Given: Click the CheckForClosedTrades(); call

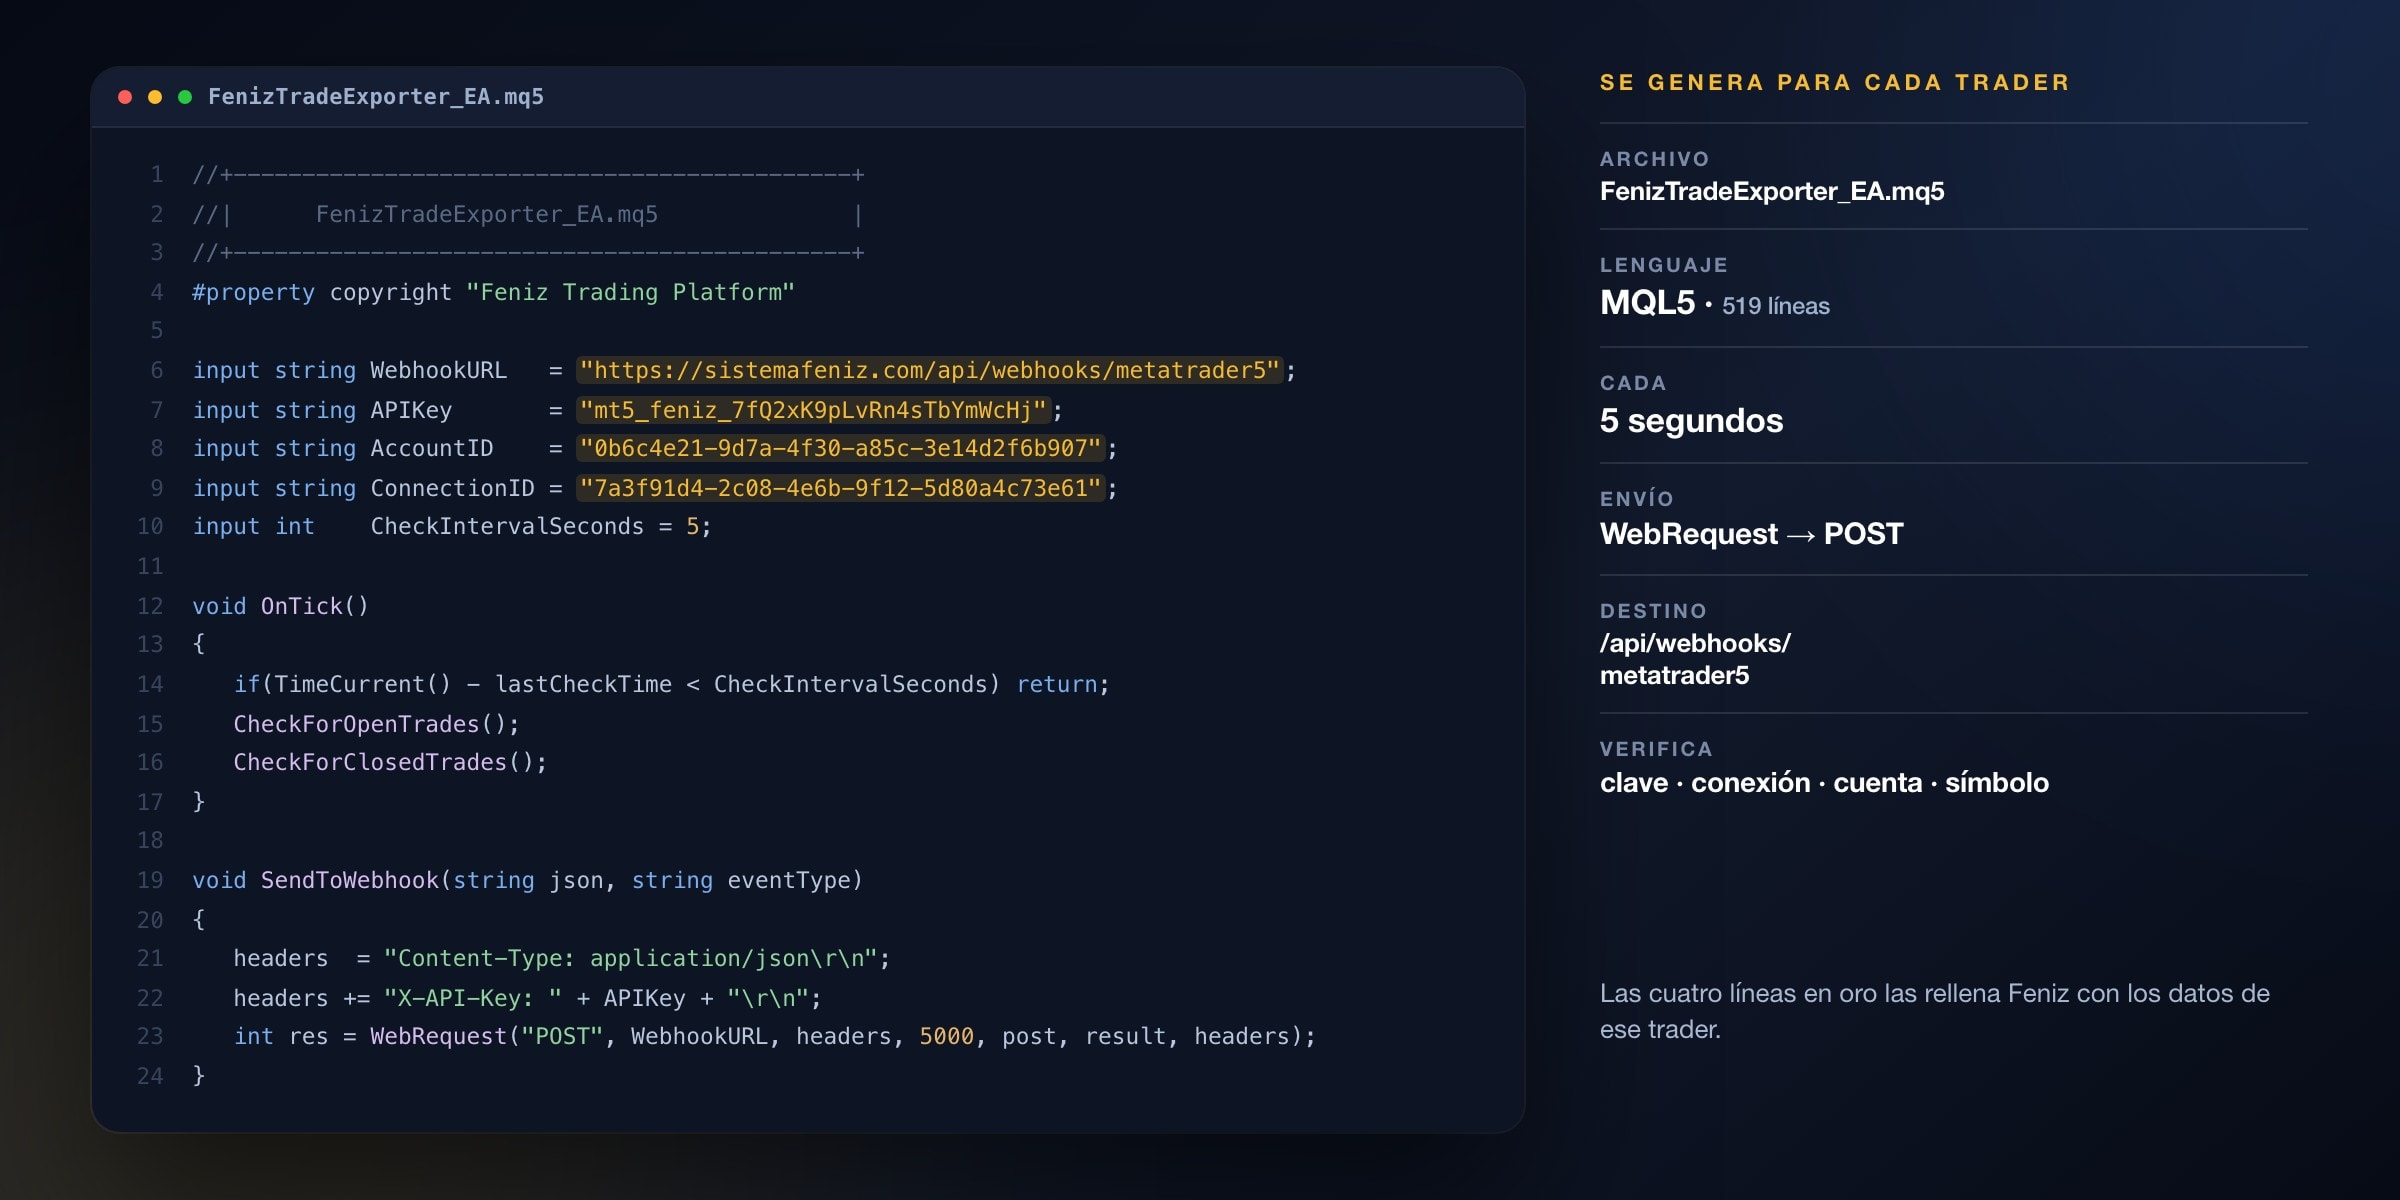Looking at the screenshot, I should point(391,762).
